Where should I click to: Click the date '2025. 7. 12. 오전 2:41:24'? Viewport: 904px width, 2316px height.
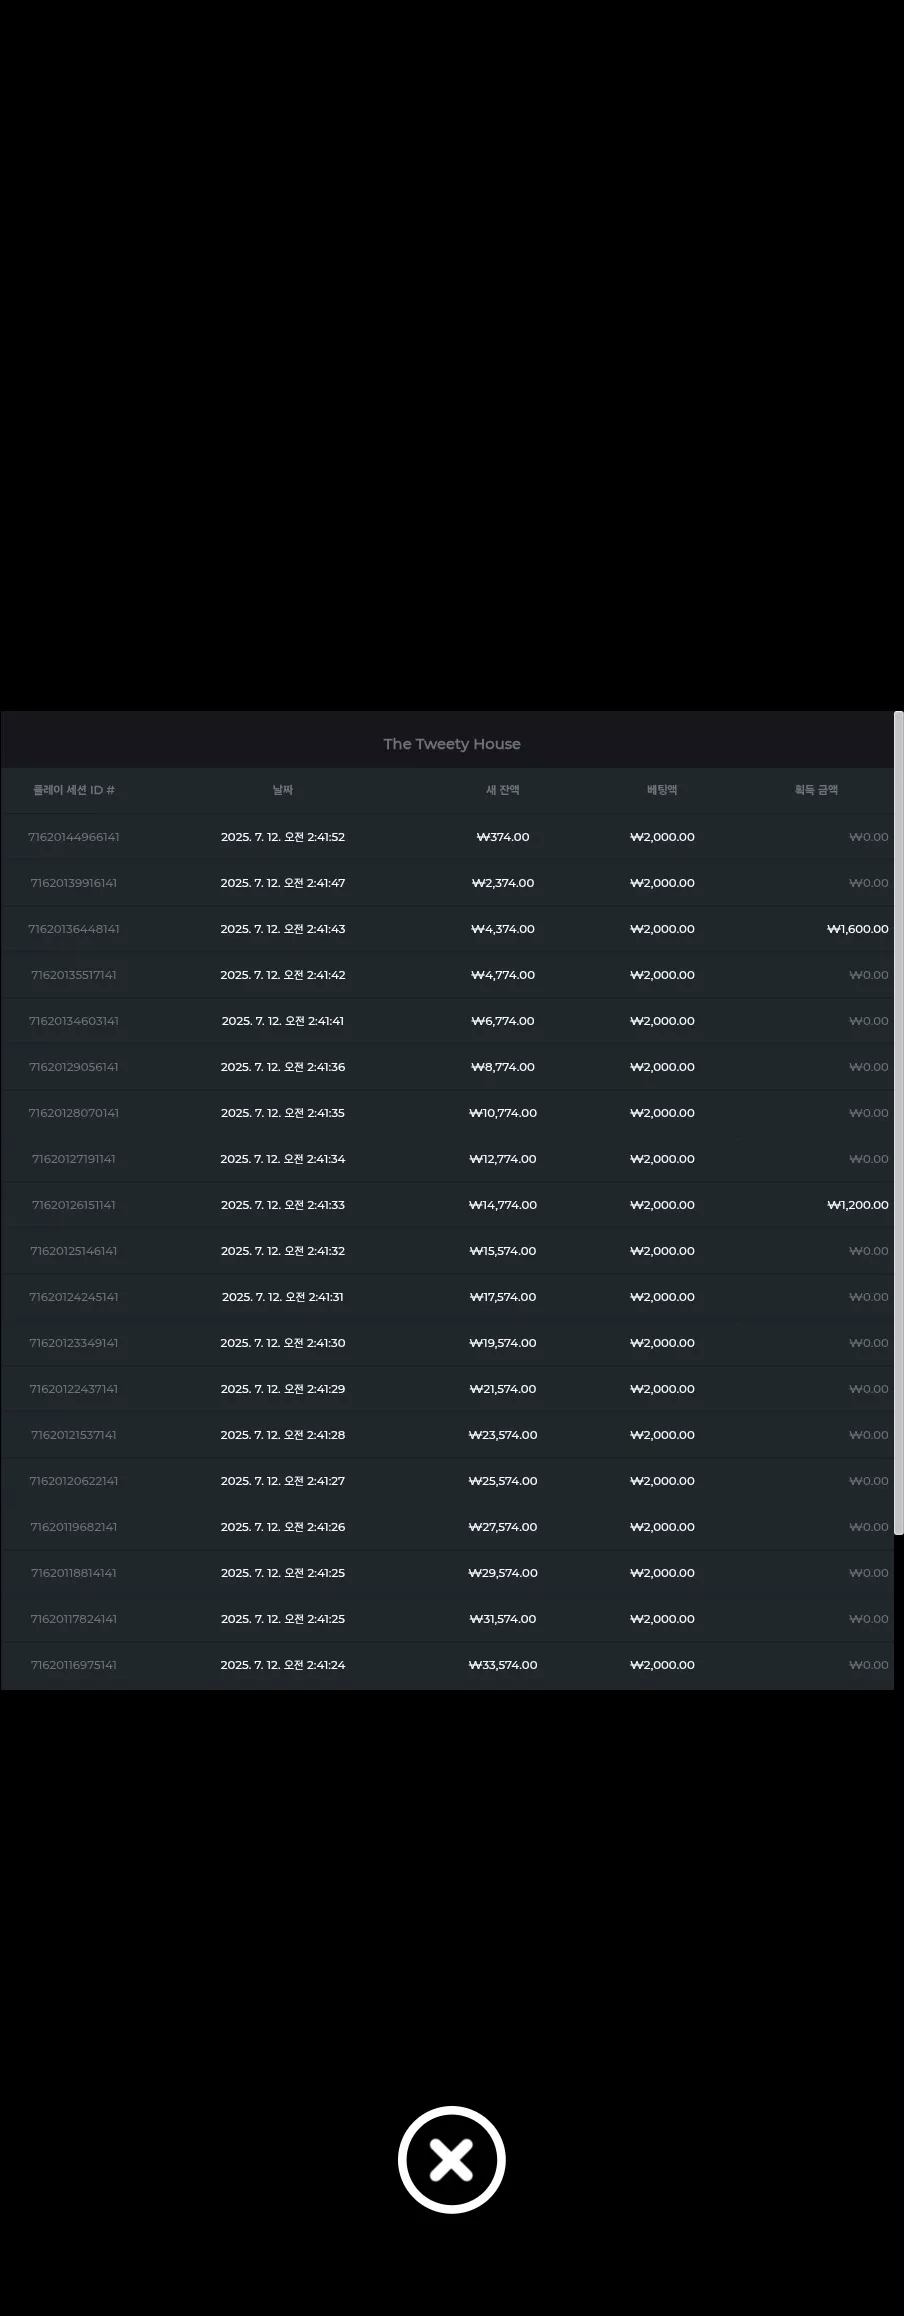point(283,1665)
